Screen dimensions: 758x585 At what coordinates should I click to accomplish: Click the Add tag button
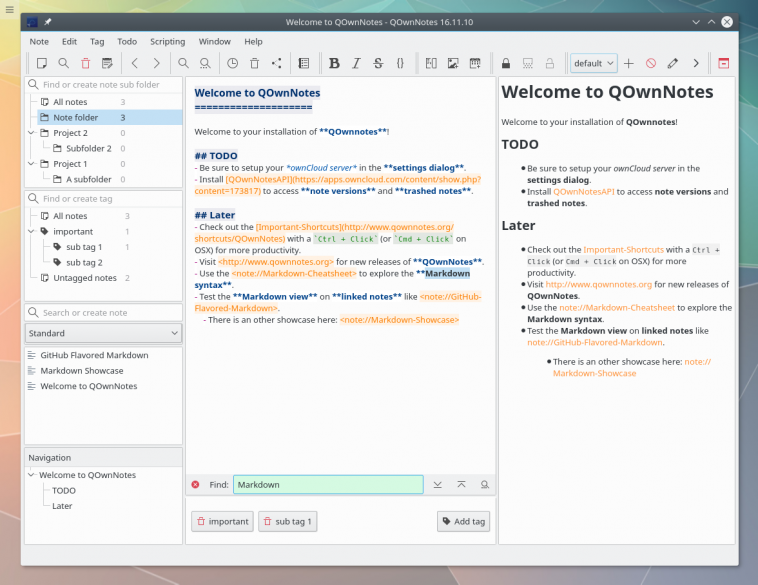[x=463, y=521]
